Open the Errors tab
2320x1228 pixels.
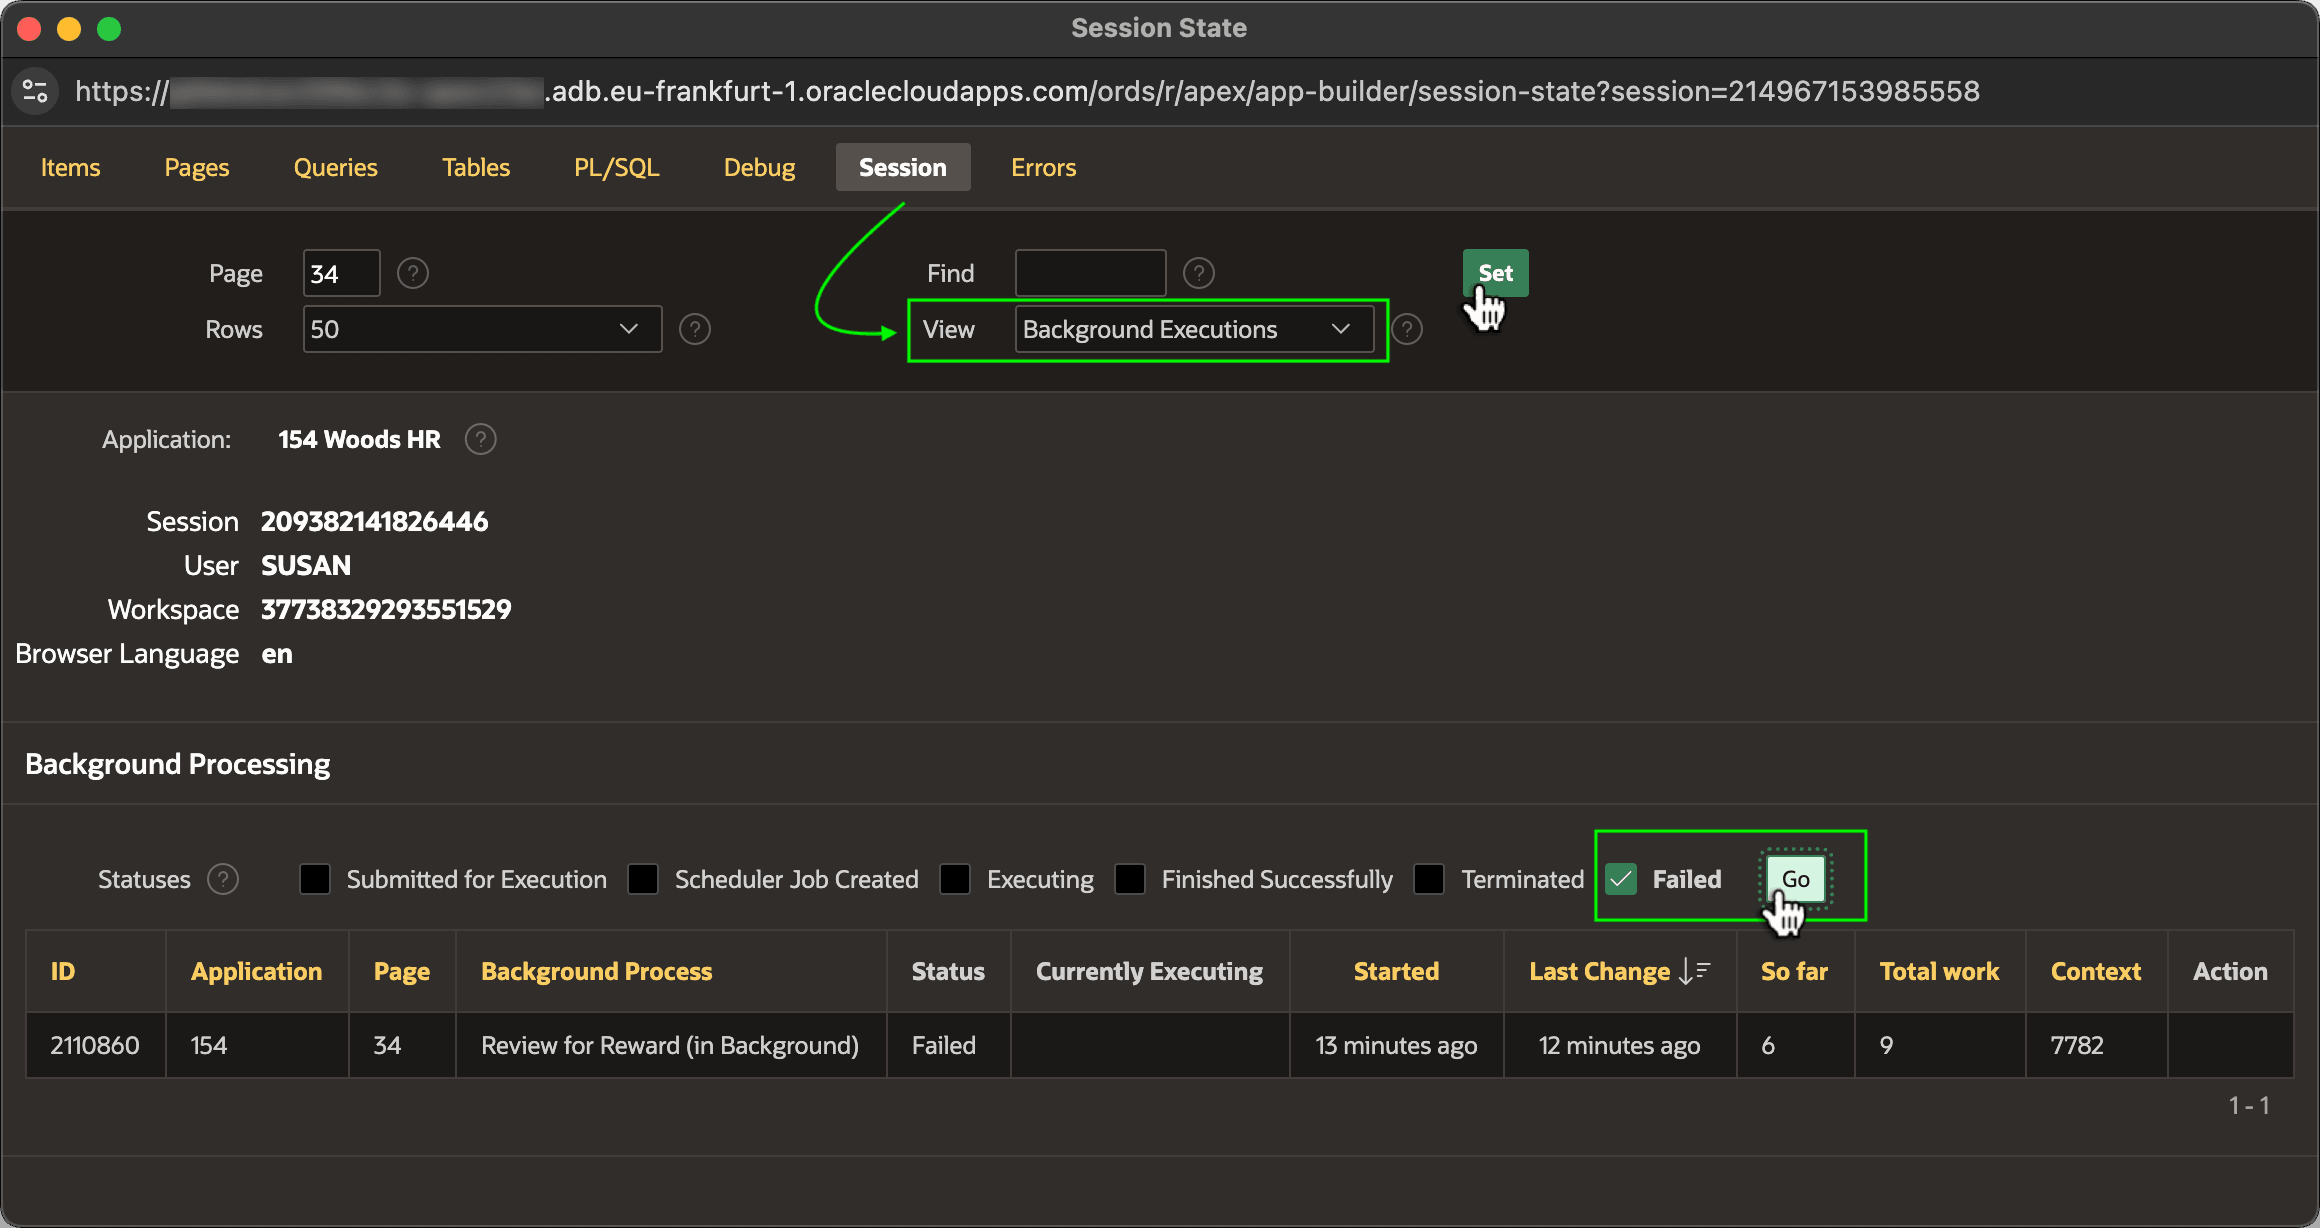[1043, 167]
